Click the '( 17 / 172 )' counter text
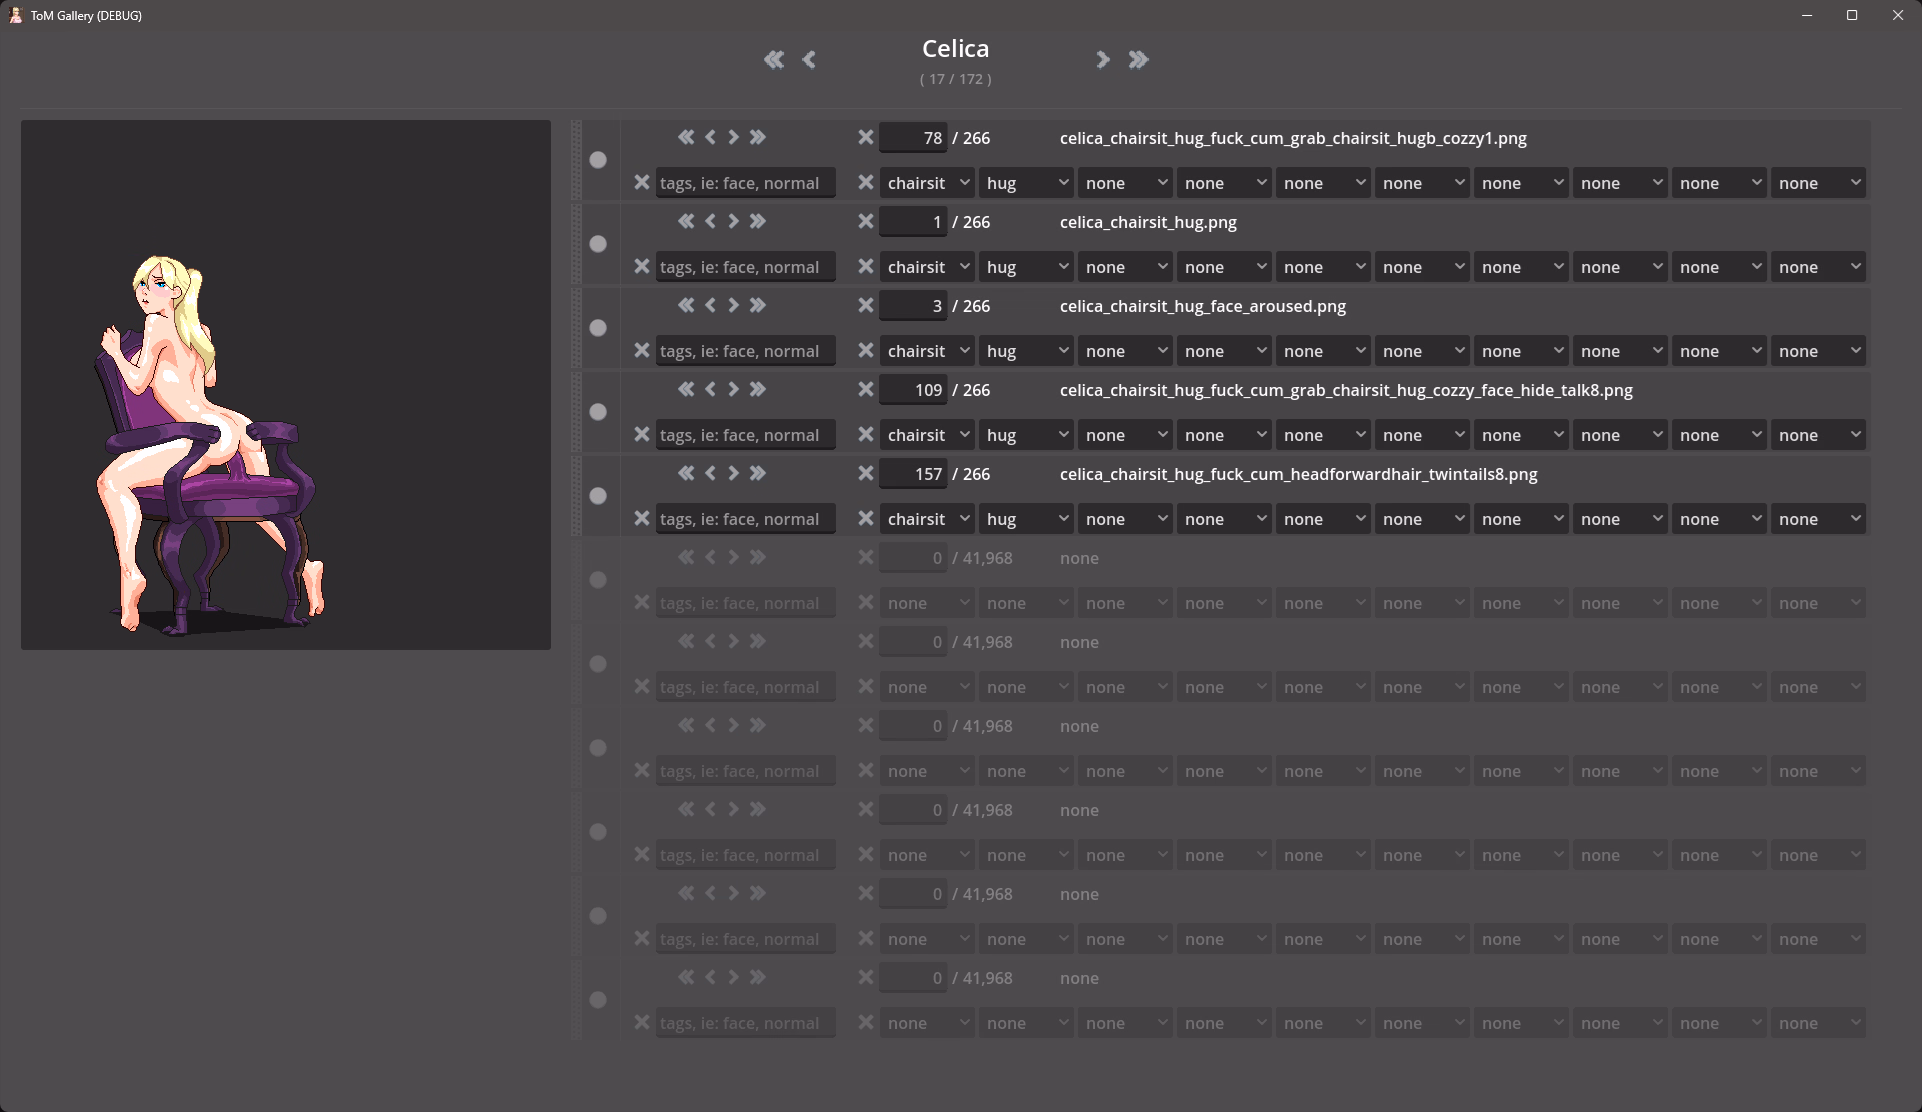Viewport: 1922px width, 1112px height. point(955,79)
